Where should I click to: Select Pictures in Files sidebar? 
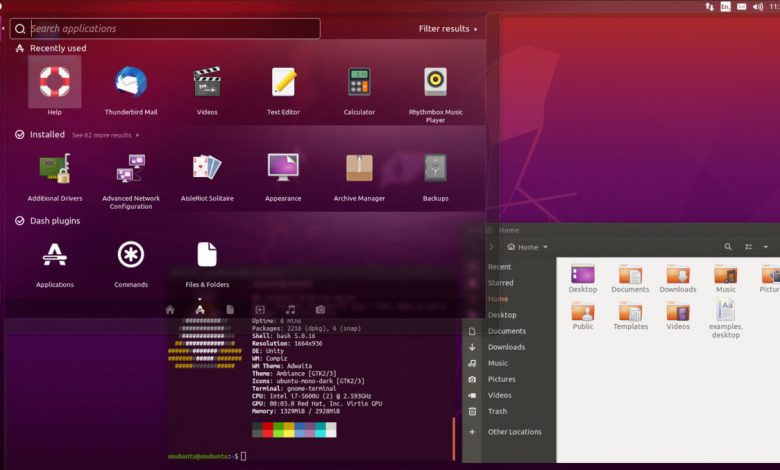point(501,379)
